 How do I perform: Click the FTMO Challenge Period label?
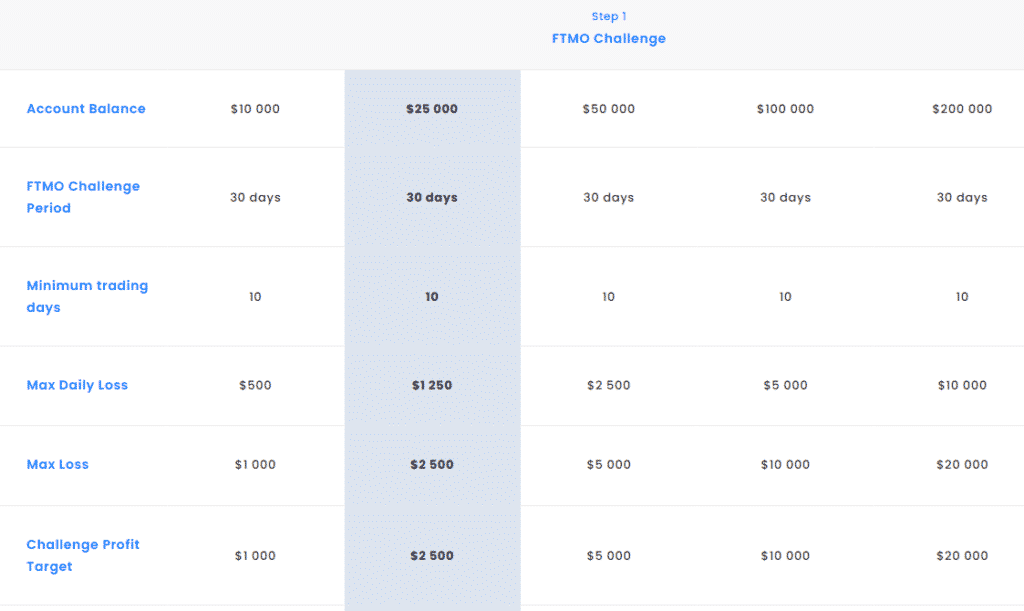point(83,197)
